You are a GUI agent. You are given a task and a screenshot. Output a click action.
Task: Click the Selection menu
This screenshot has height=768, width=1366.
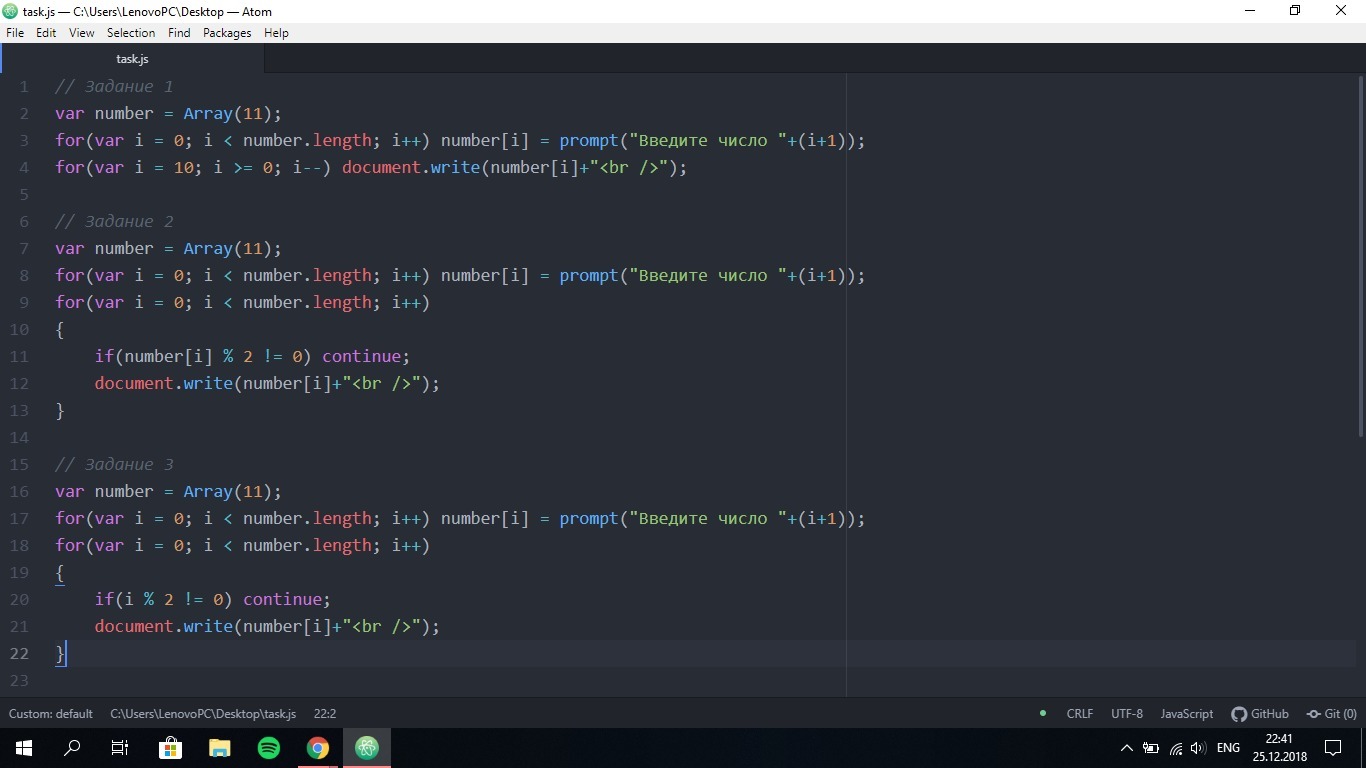(131, 33)
